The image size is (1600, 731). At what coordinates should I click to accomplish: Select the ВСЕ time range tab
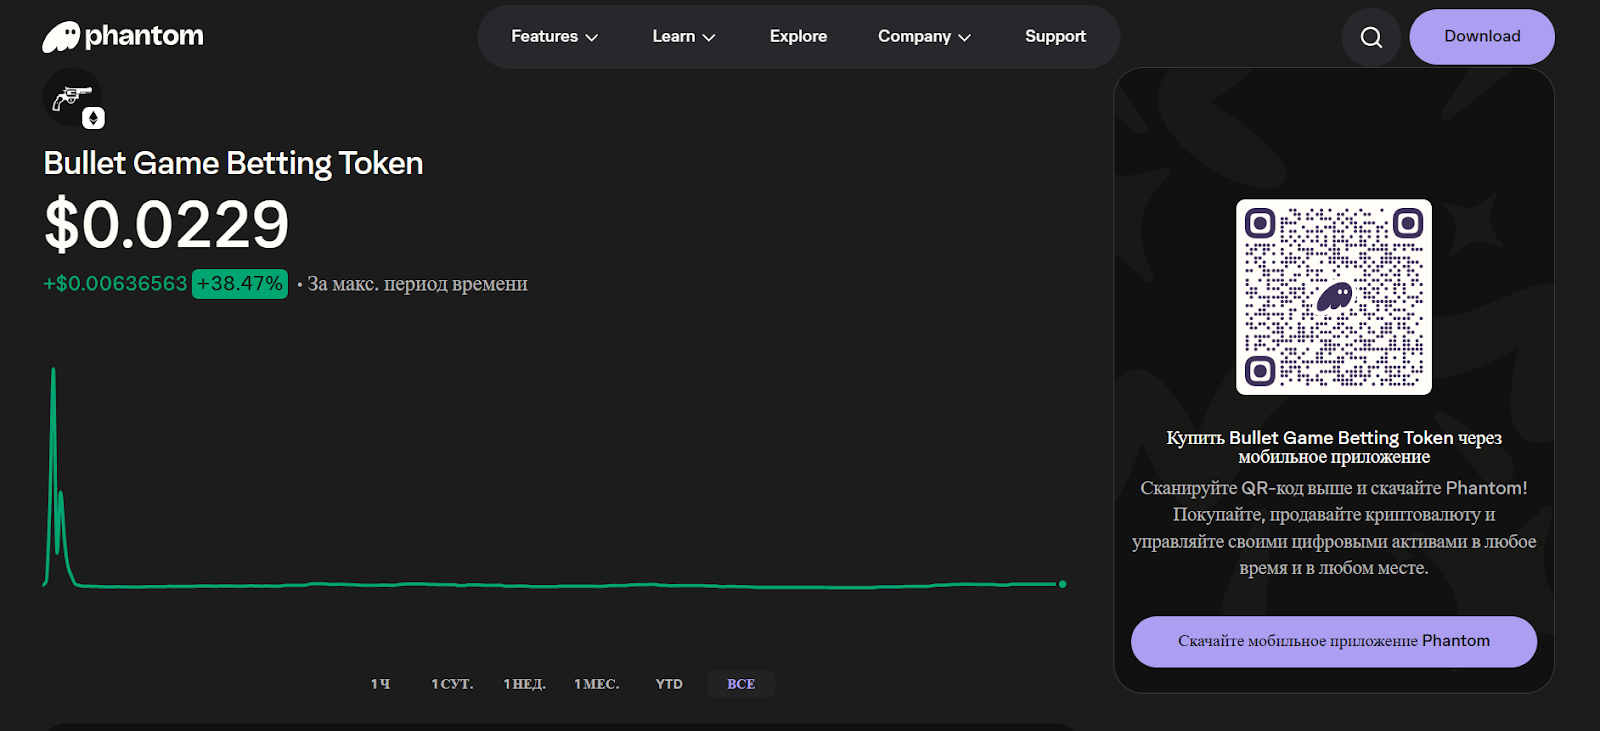[741, 684]
